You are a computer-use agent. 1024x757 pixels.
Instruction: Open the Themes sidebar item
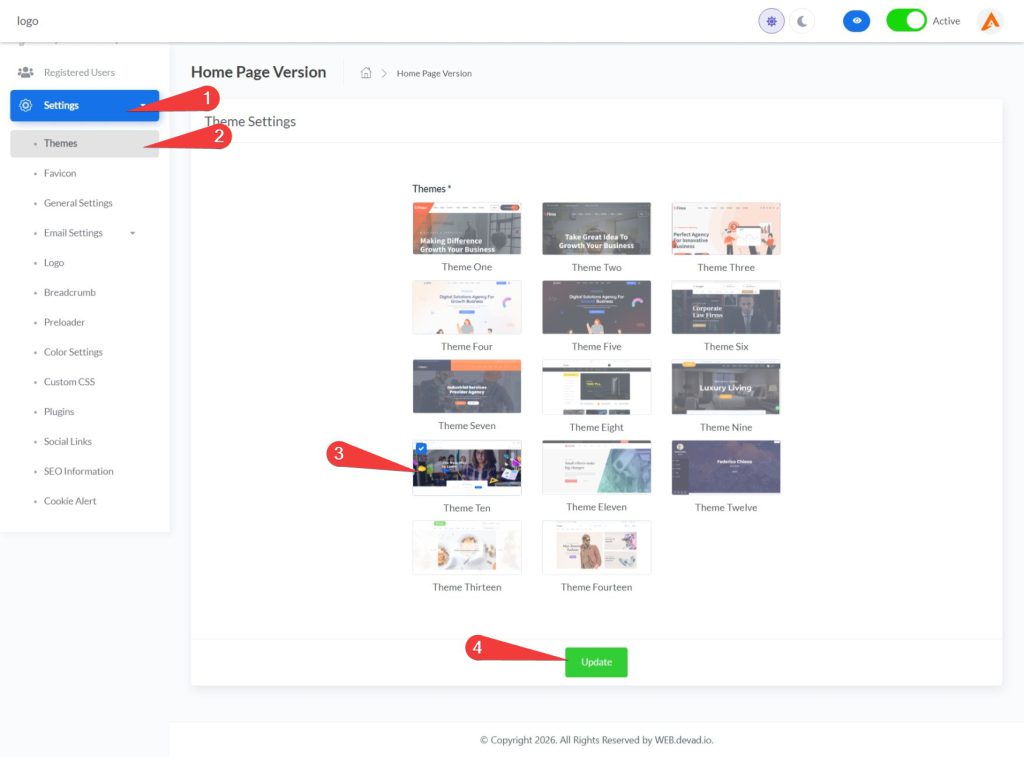(x=60, y=143)
